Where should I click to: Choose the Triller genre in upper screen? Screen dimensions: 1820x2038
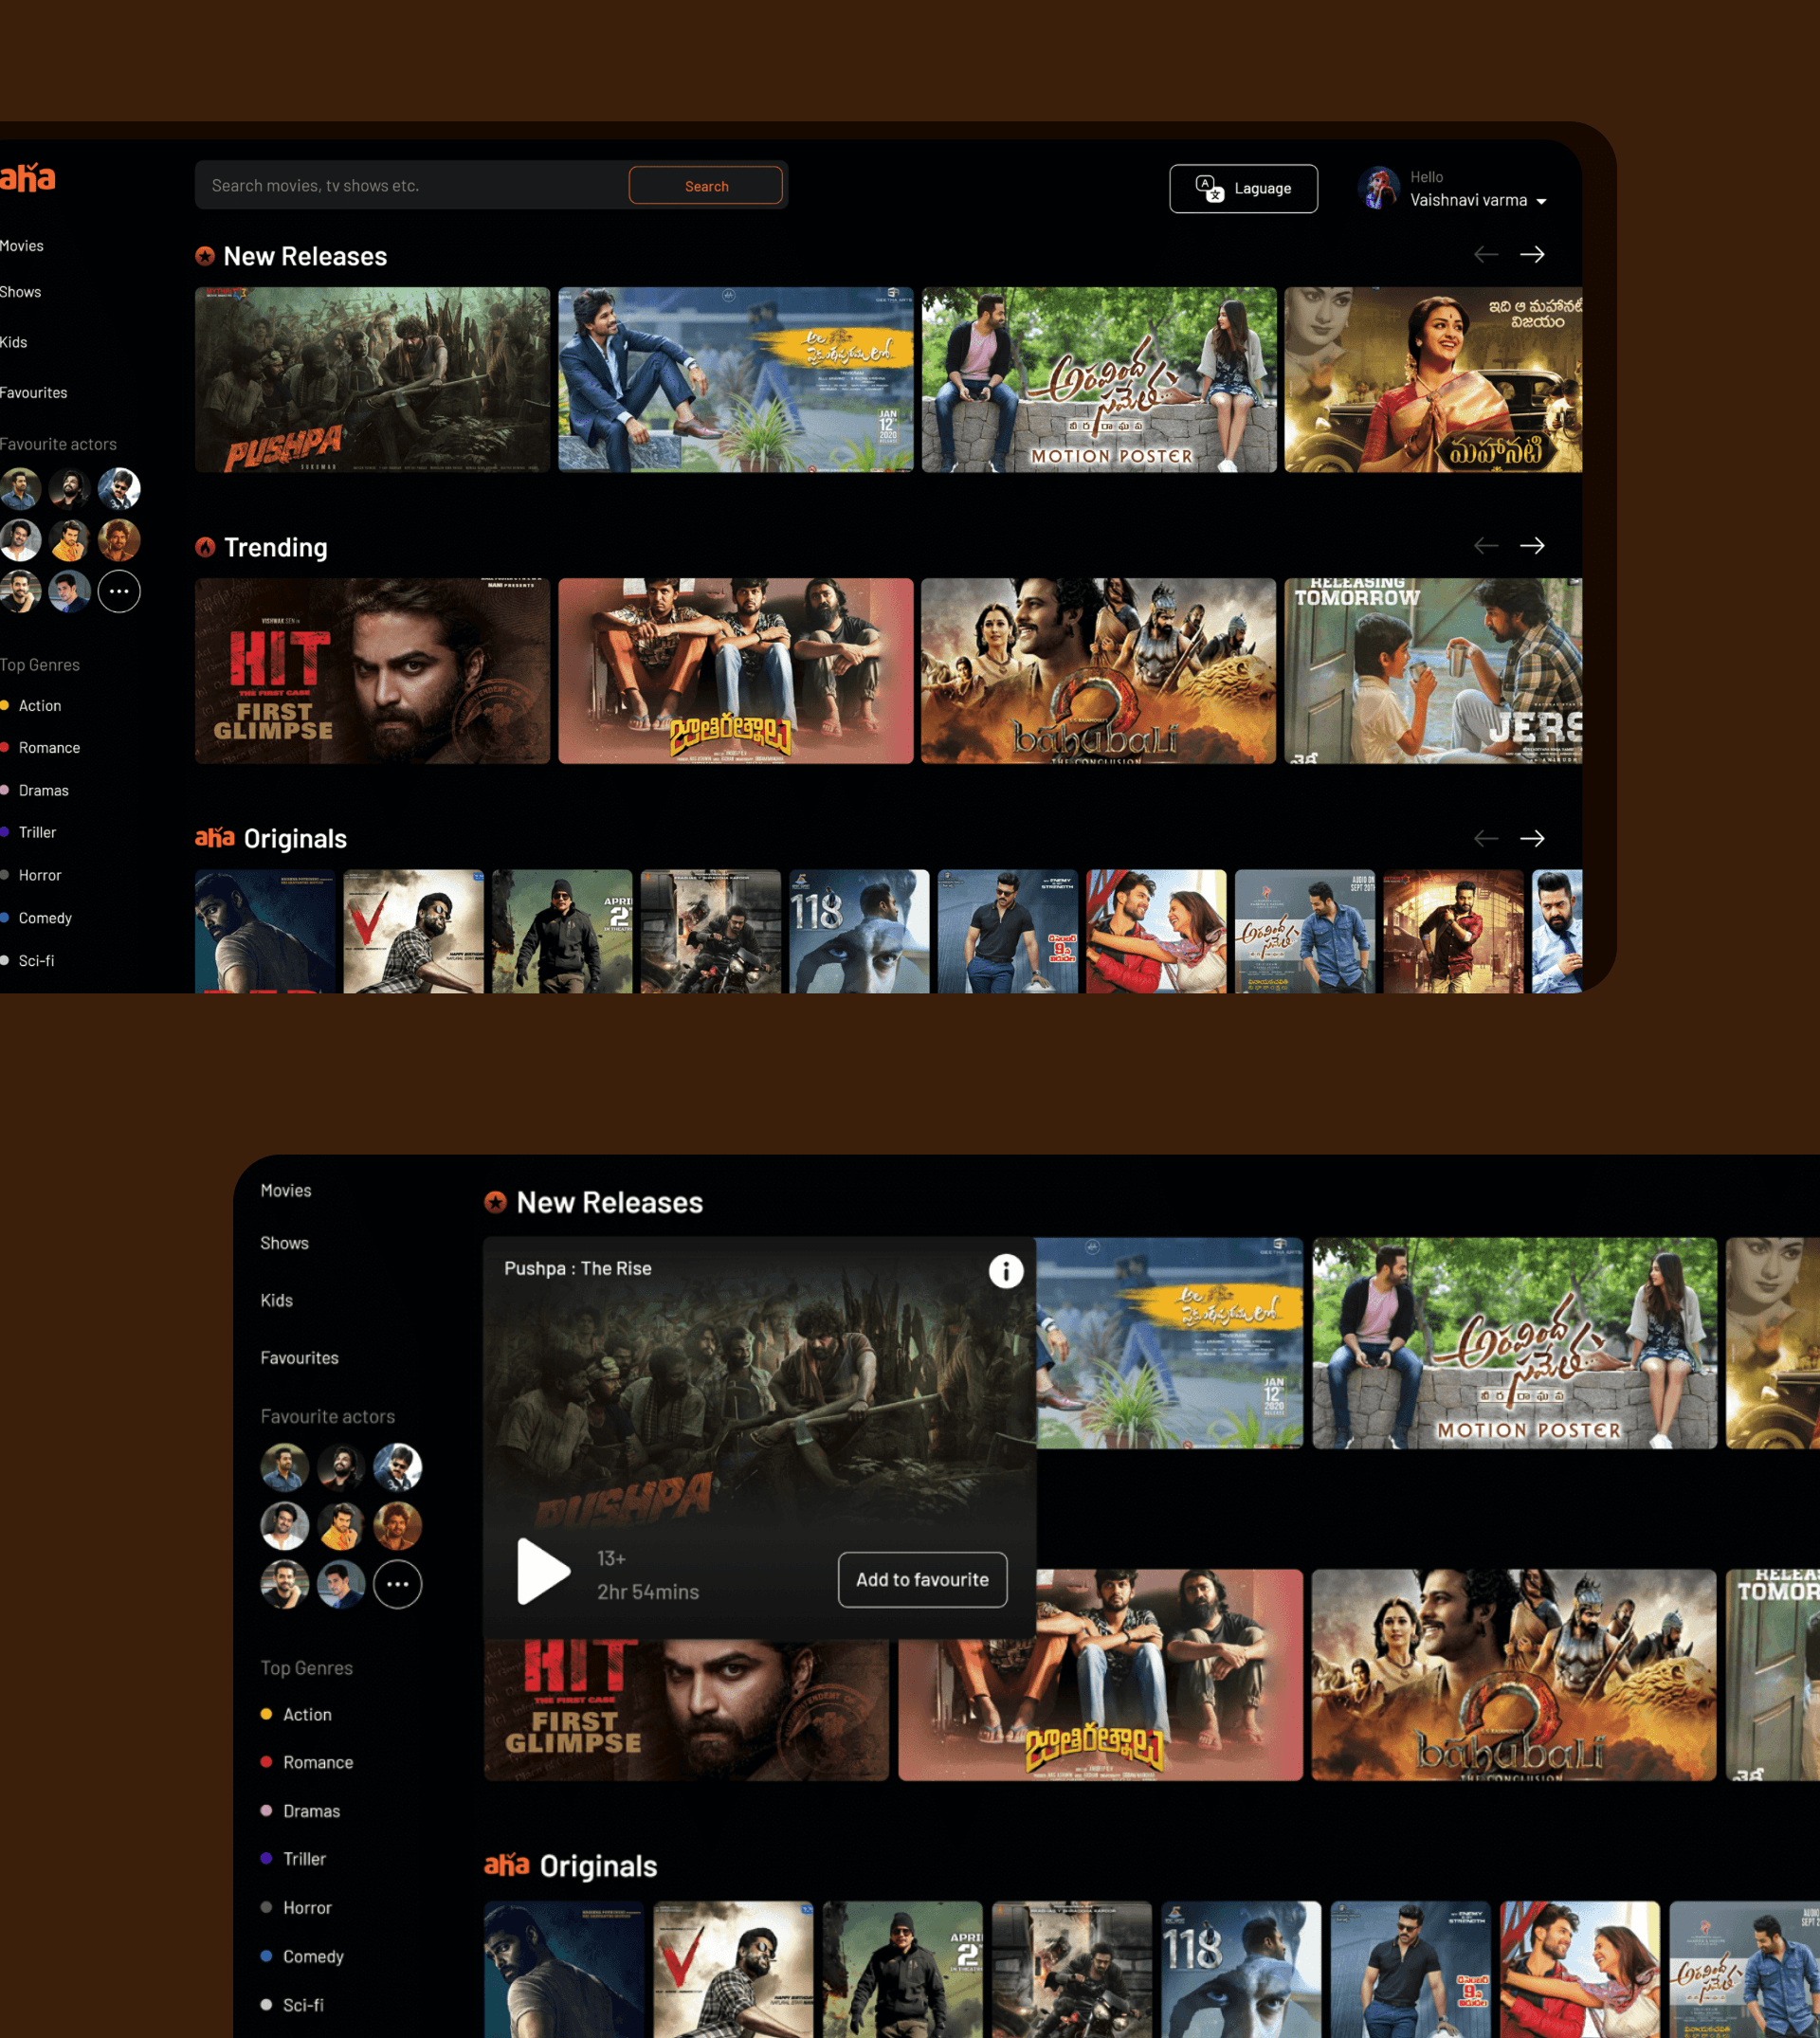click(x=28, y=833)
